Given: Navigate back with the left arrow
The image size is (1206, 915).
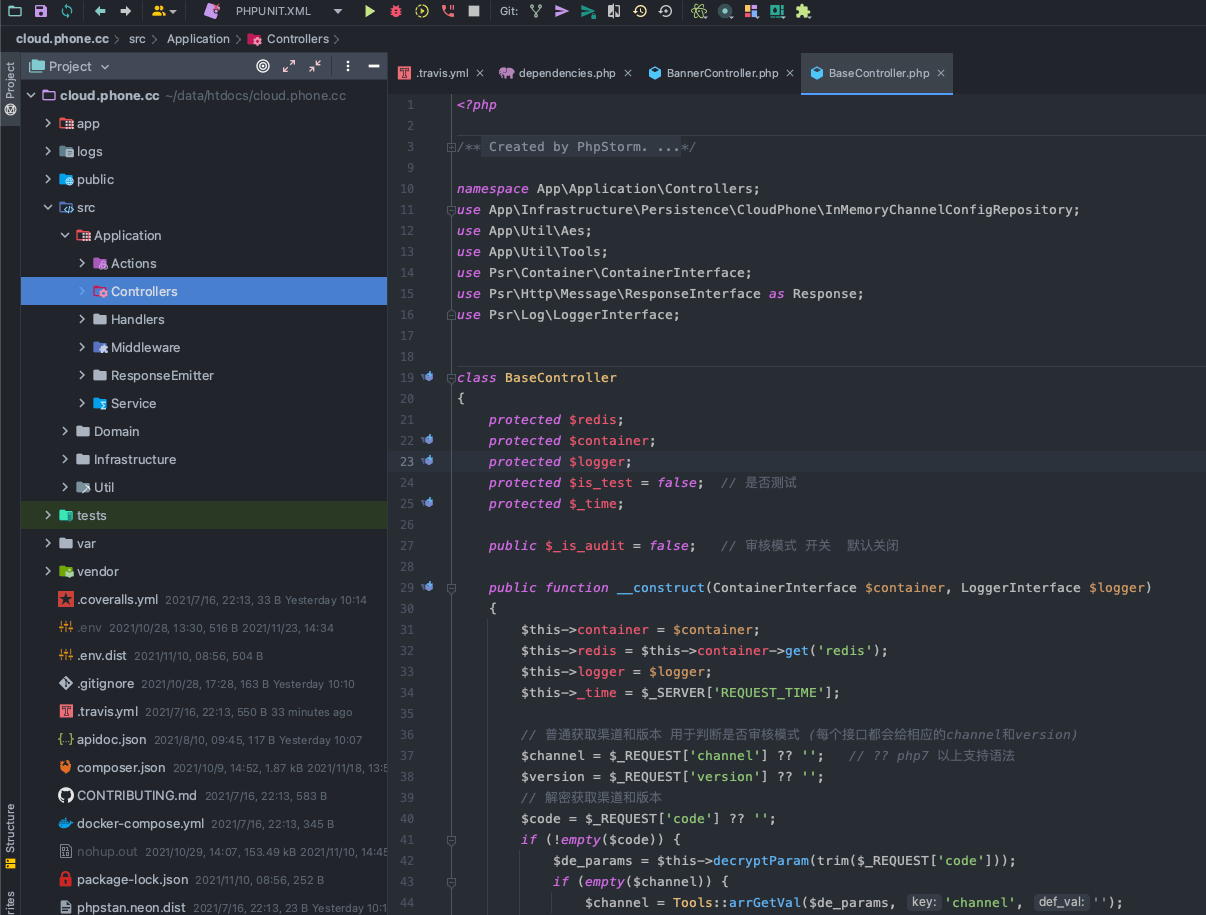Looking at the screenshot, I should (100, 11).
